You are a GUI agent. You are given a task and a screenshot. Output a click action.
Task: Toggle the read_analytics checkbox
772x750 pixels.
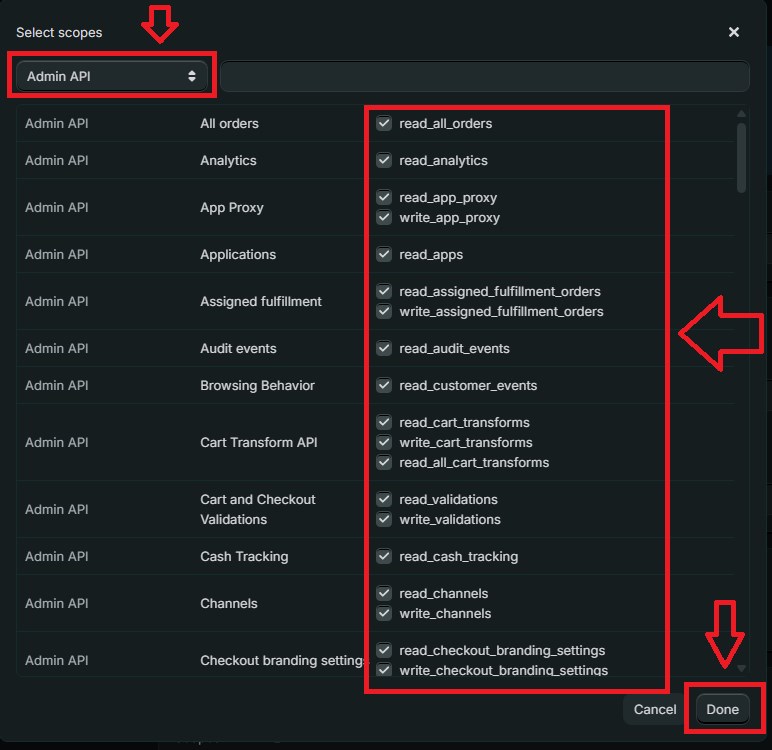tap(384, 161)
